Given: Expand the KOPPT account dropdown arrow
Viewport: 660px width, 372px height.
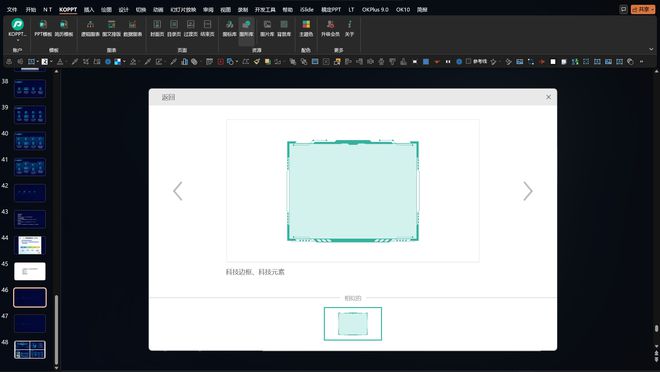Looking at the screenshot, I should point(18,40).
